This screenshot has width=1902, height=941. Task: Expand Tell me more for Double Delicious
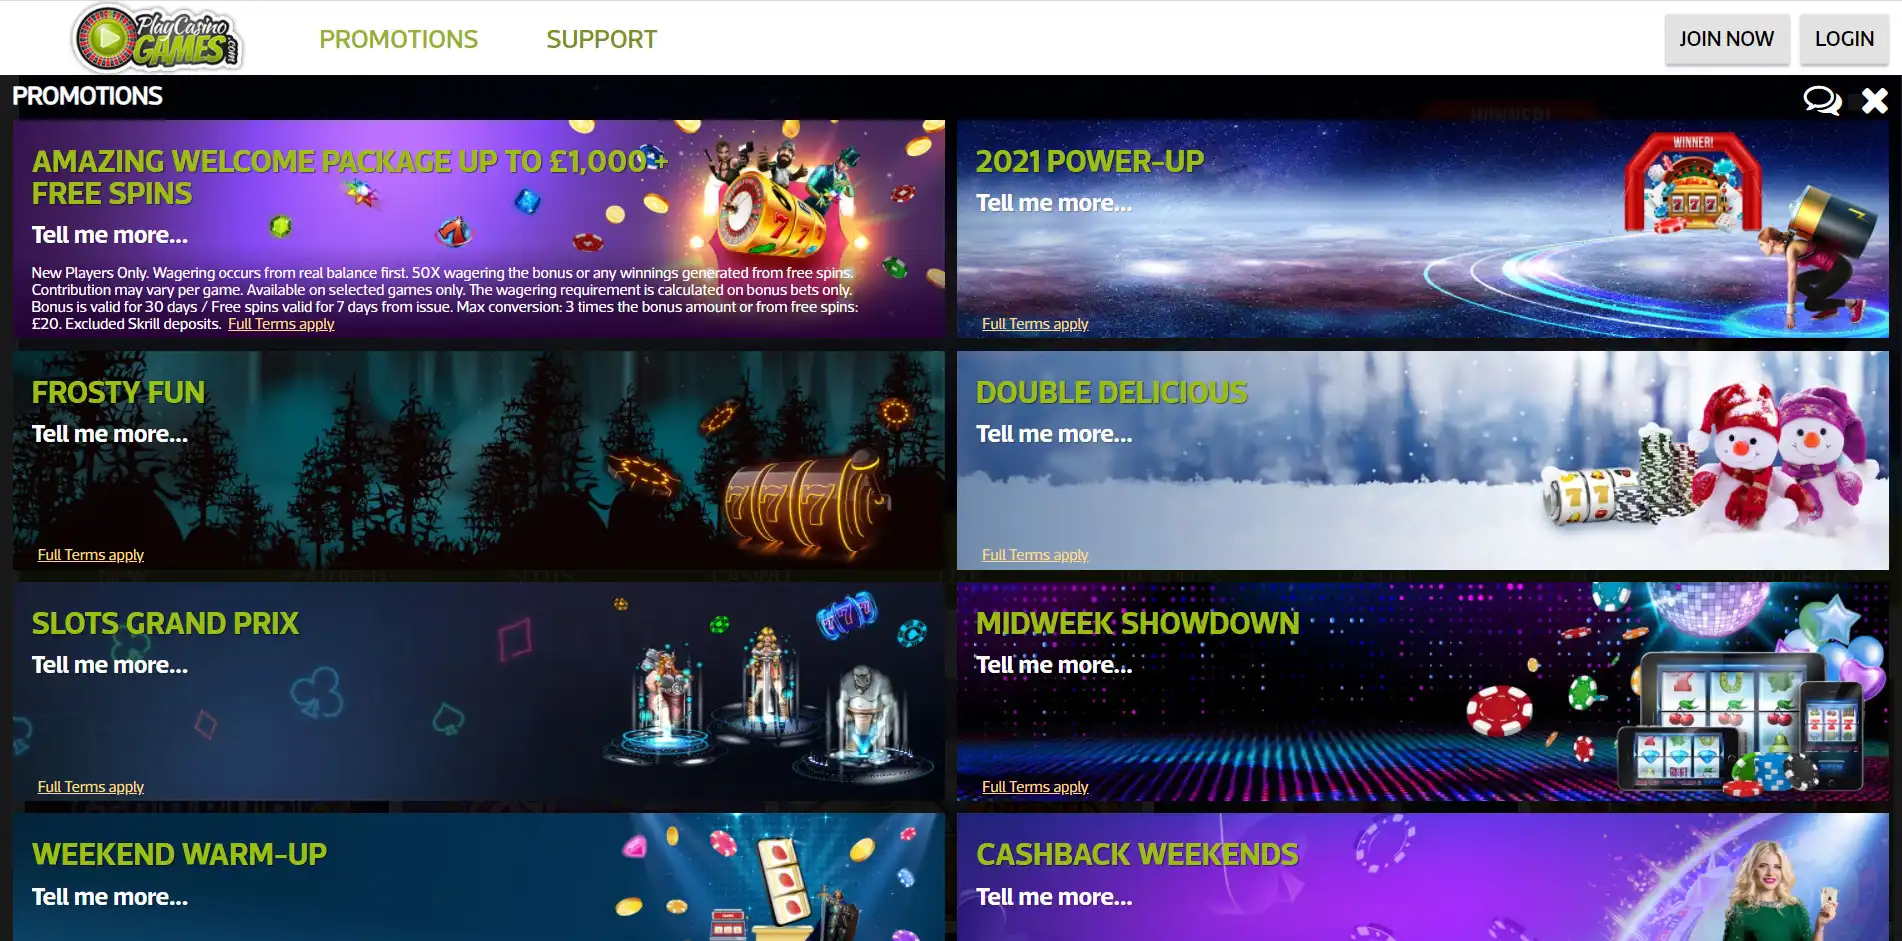click(1054, 434)
